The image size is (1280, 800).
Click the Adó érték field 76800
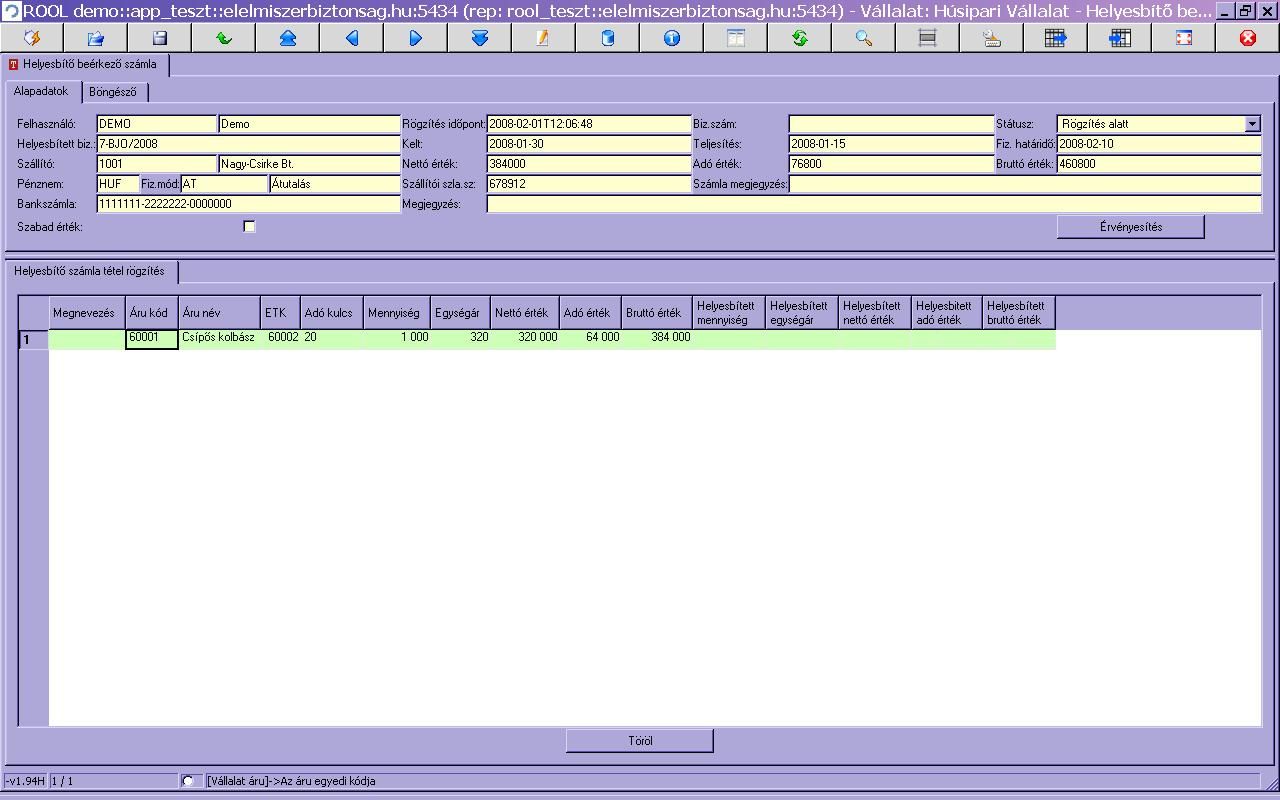[891, 164]
